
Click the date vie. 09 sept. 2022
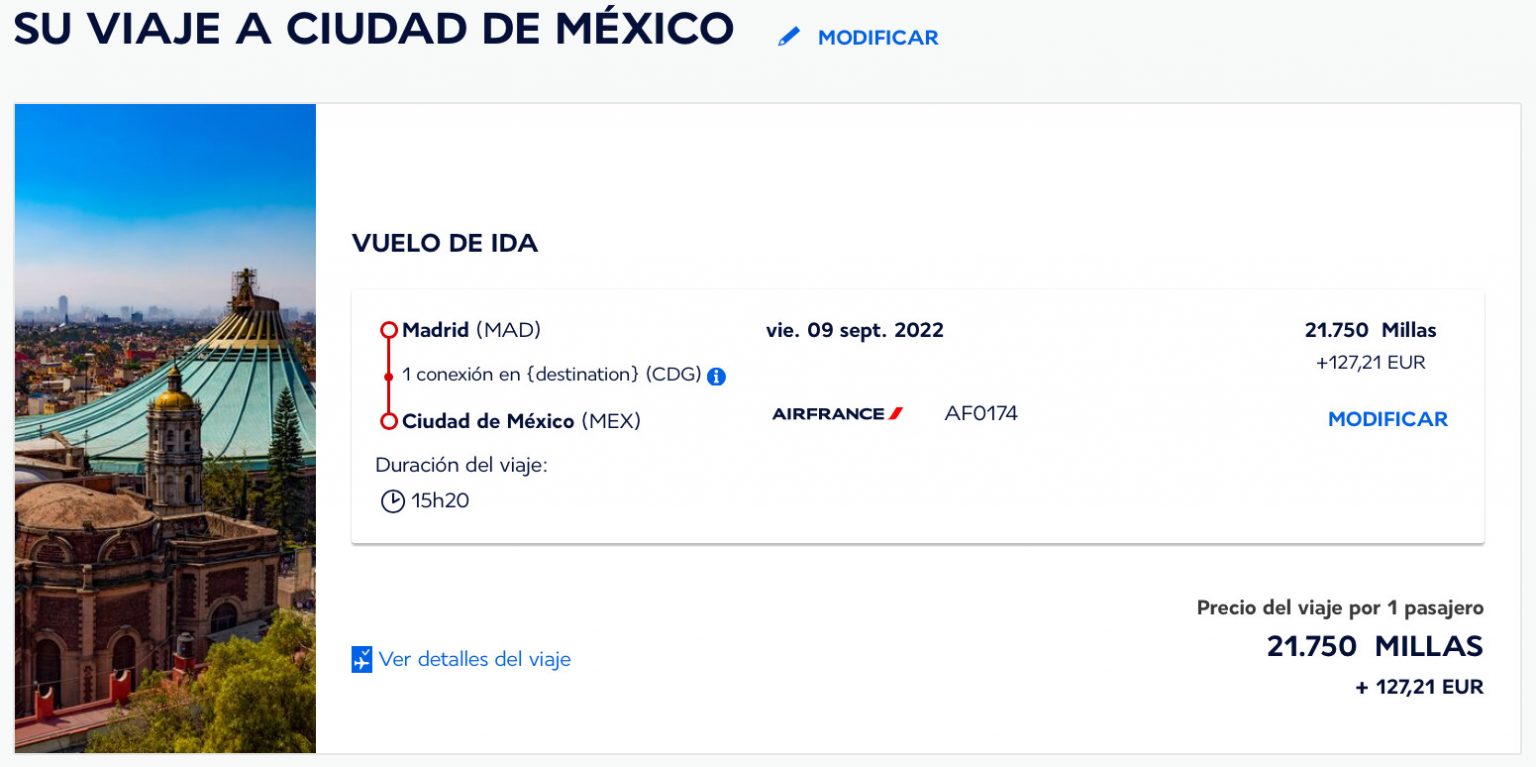(855, 331)
